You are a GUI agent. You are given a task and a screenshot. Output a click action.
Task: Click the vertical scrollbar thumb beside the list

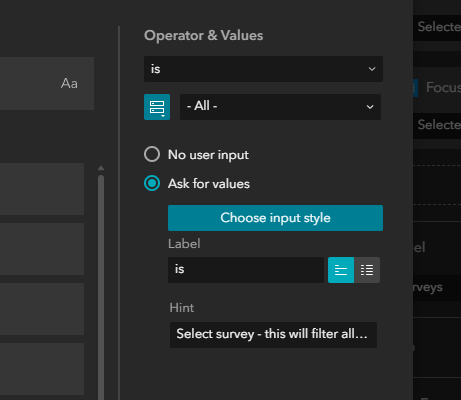coord(101,287)
